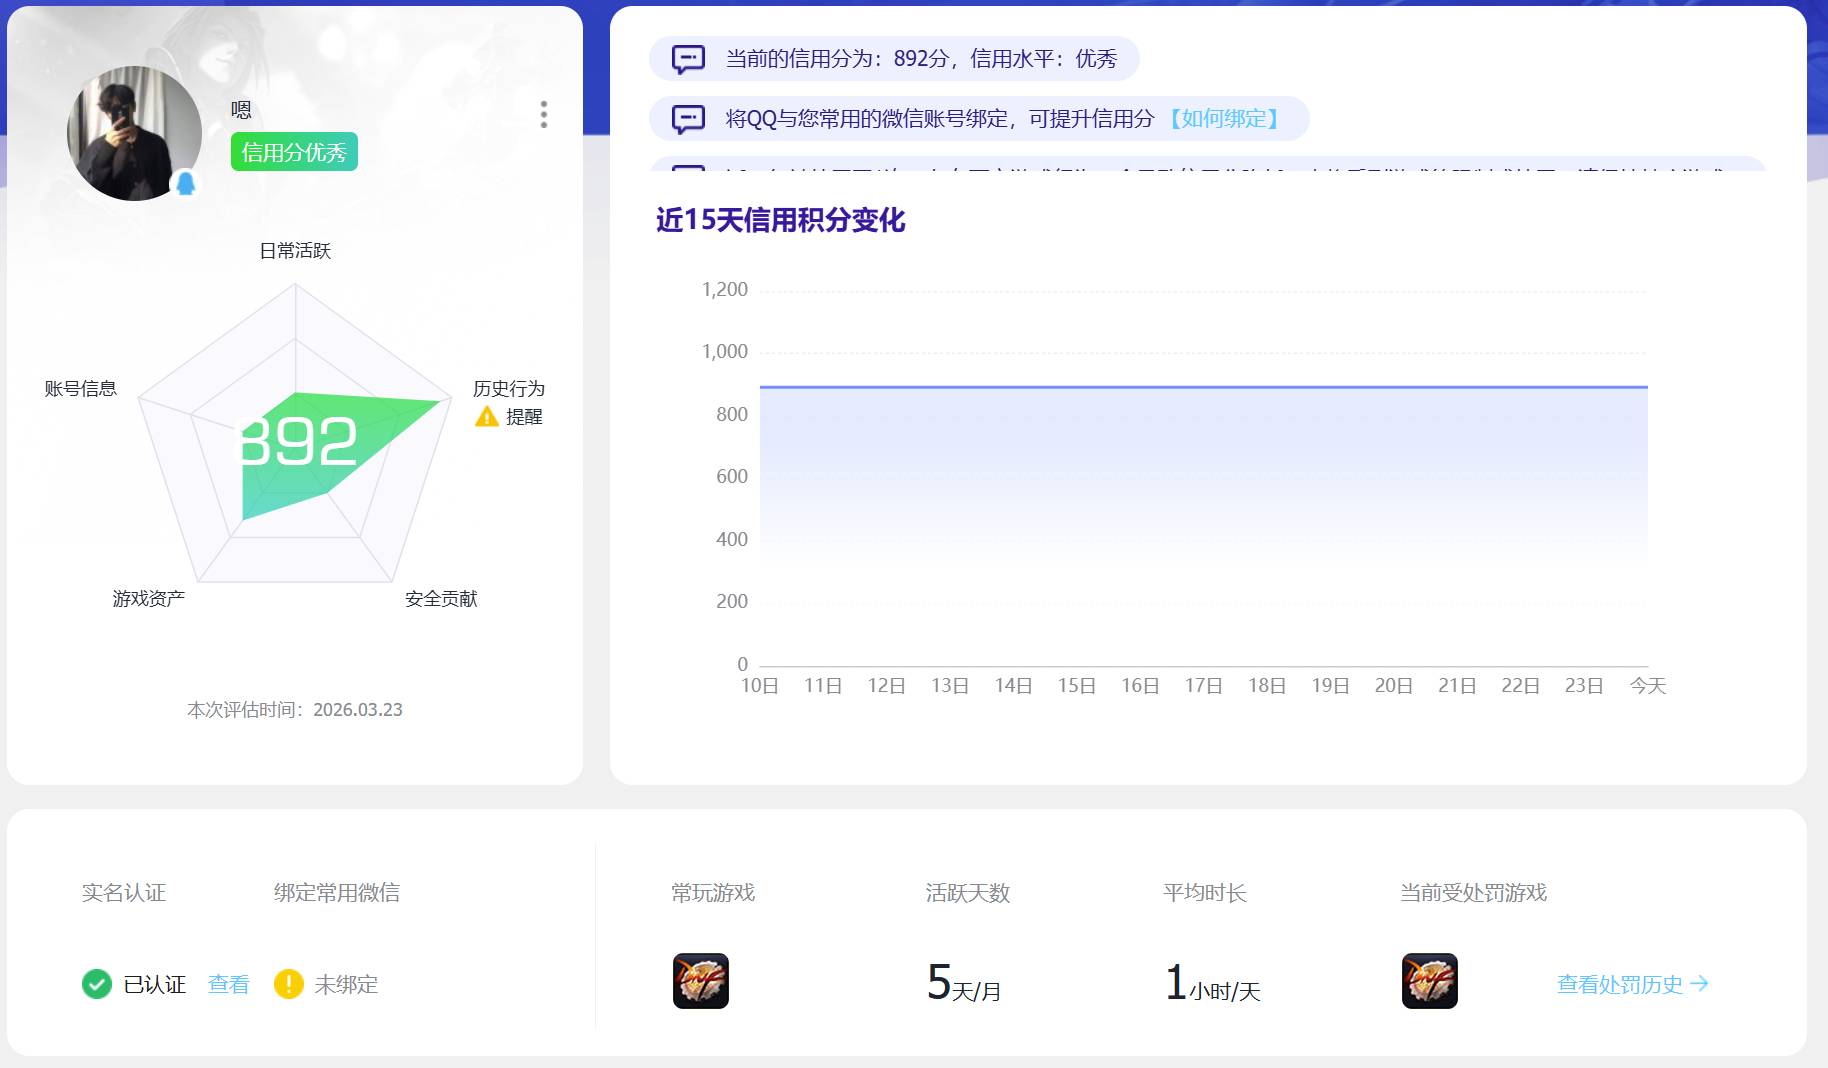Viewport: 1828px width, 1068px height.
Task: Open the 【如何绑定】 link
Action: point(1225,118)
